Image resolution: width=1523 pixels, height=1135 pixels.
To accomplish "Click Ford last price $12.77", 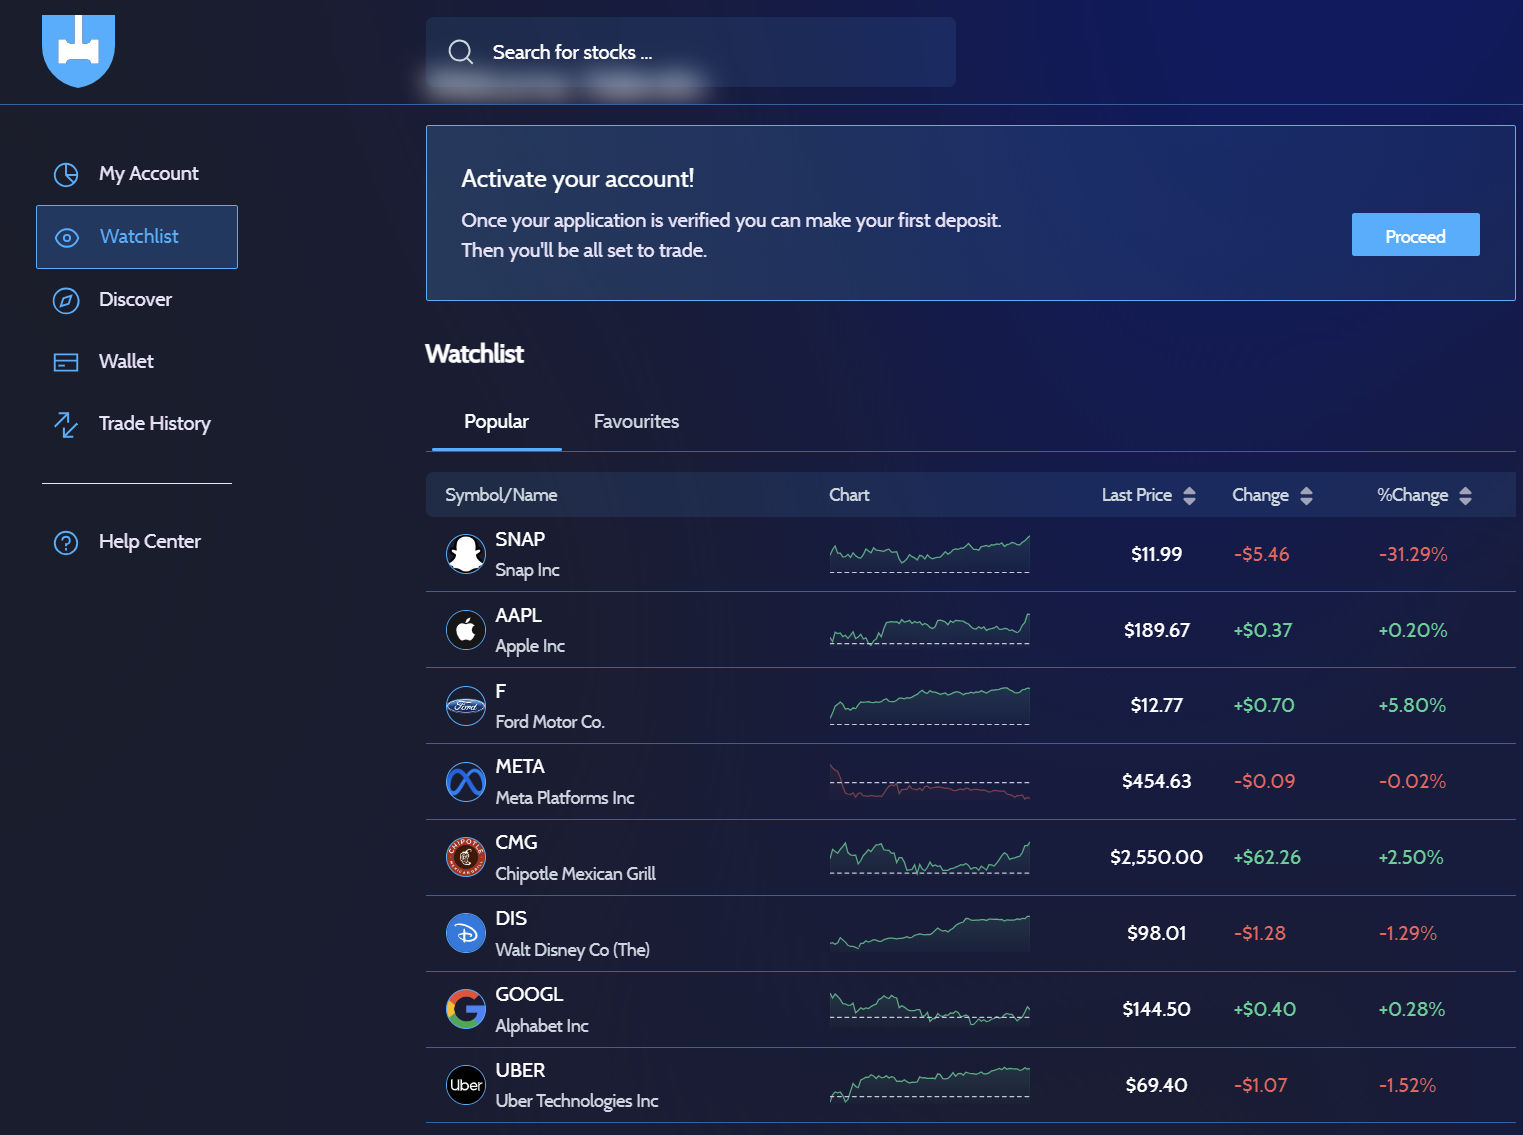I will (x=1156, y=706).
